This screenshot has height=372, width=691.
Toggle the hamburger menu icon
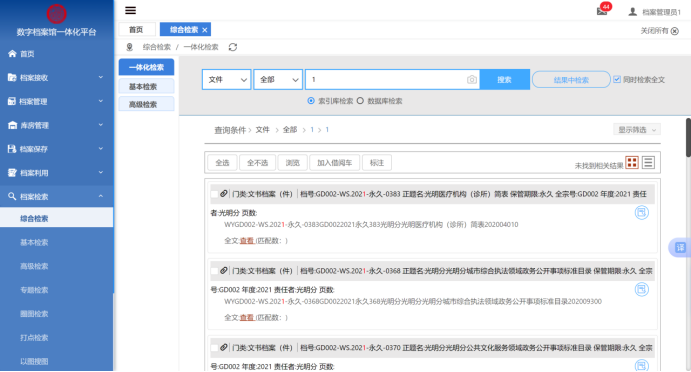point(130,11)
